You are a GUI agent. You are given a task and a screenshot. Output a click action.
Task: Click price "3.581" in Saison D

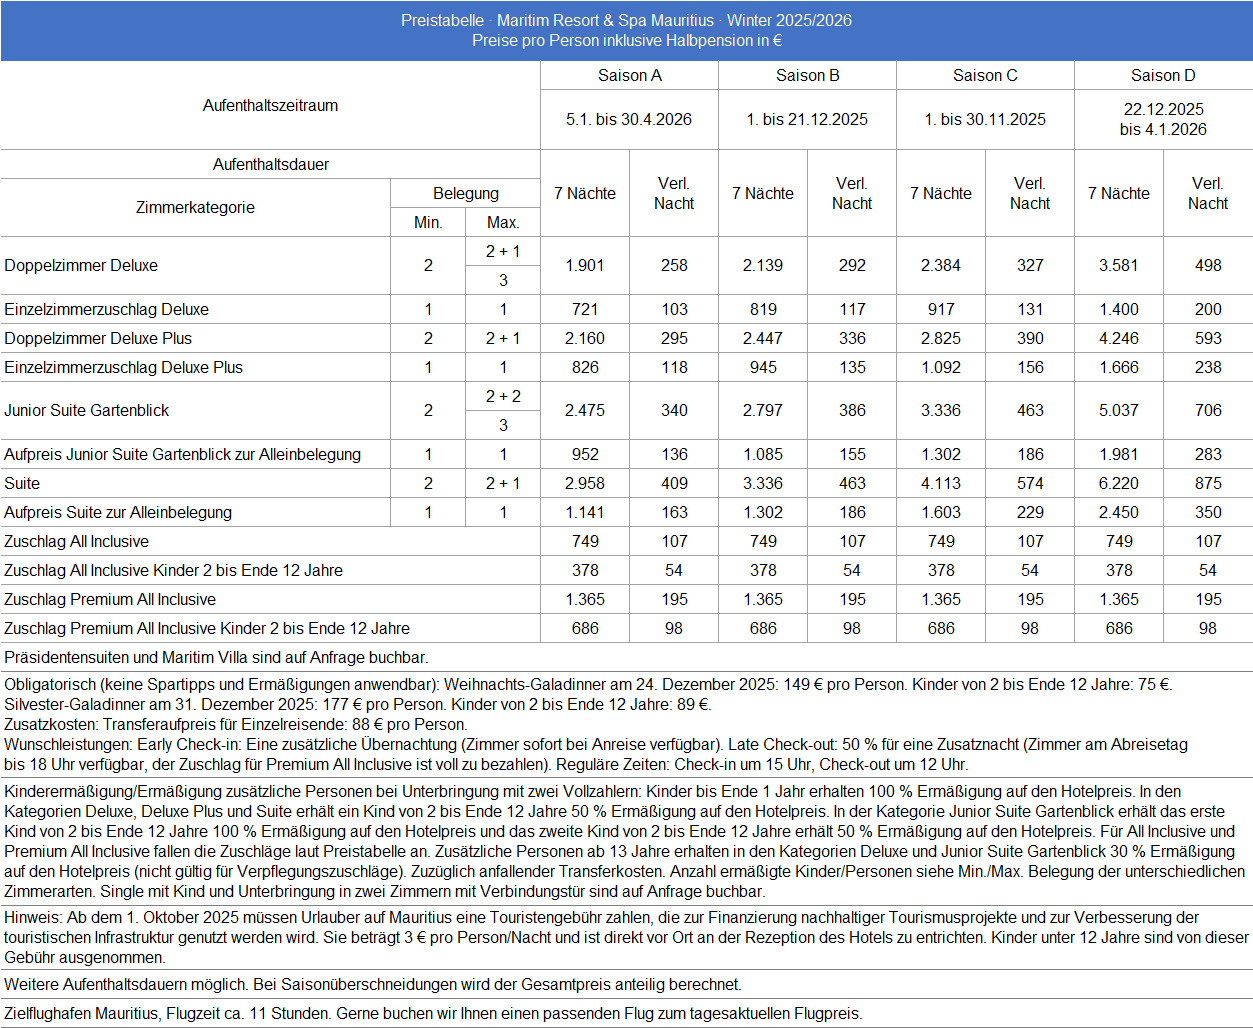(x=1119, y=265)
